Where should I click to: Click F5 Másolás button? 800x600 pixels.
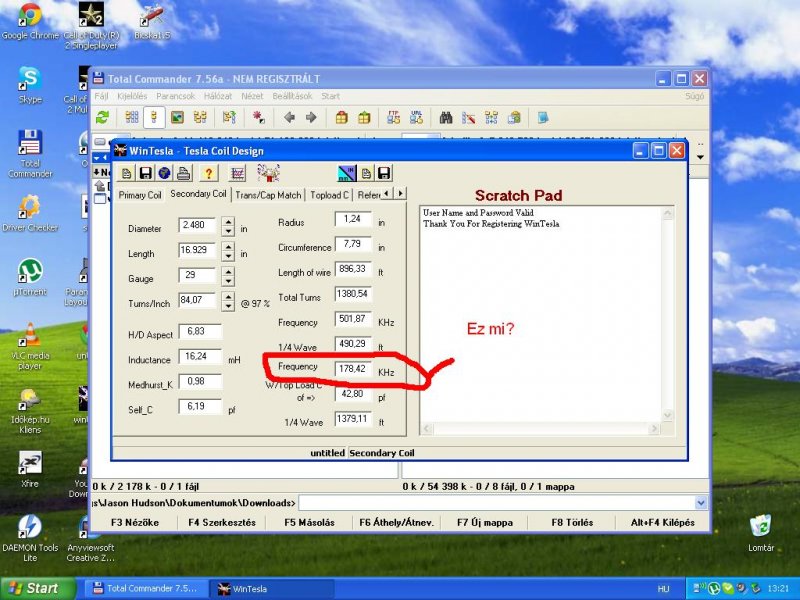309,522
